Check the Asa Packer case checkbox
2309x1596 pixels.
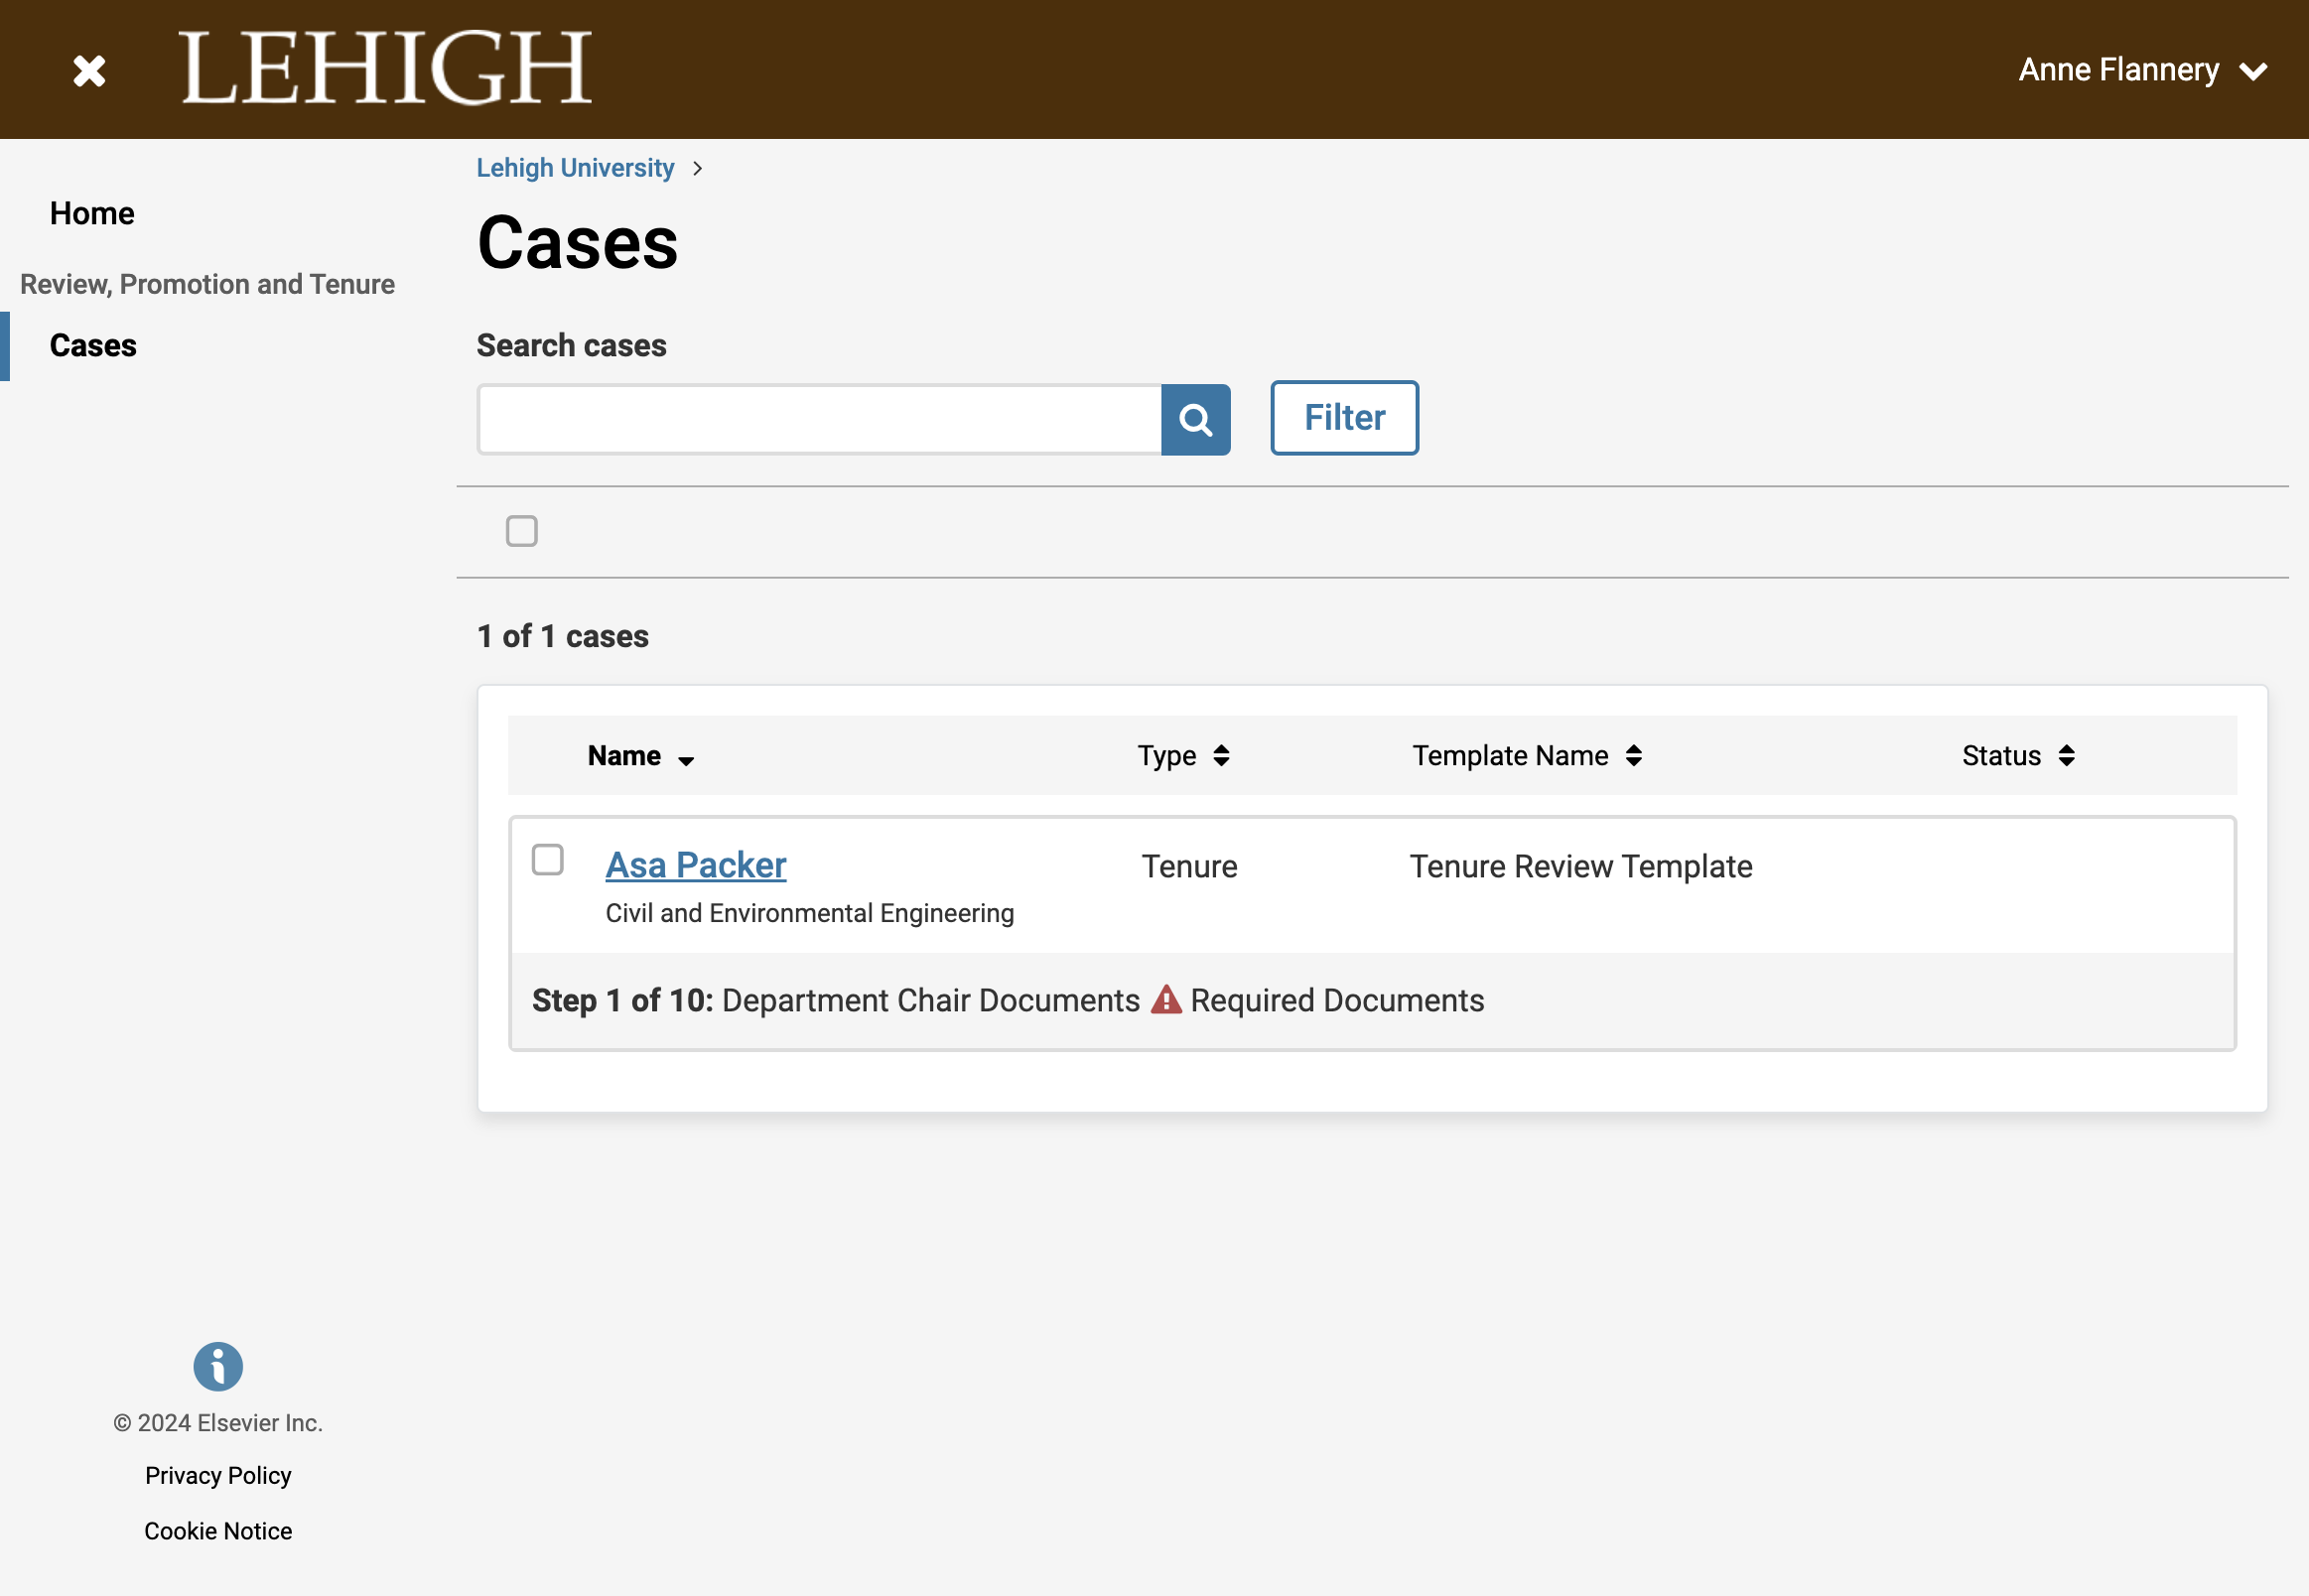(547, 859)
